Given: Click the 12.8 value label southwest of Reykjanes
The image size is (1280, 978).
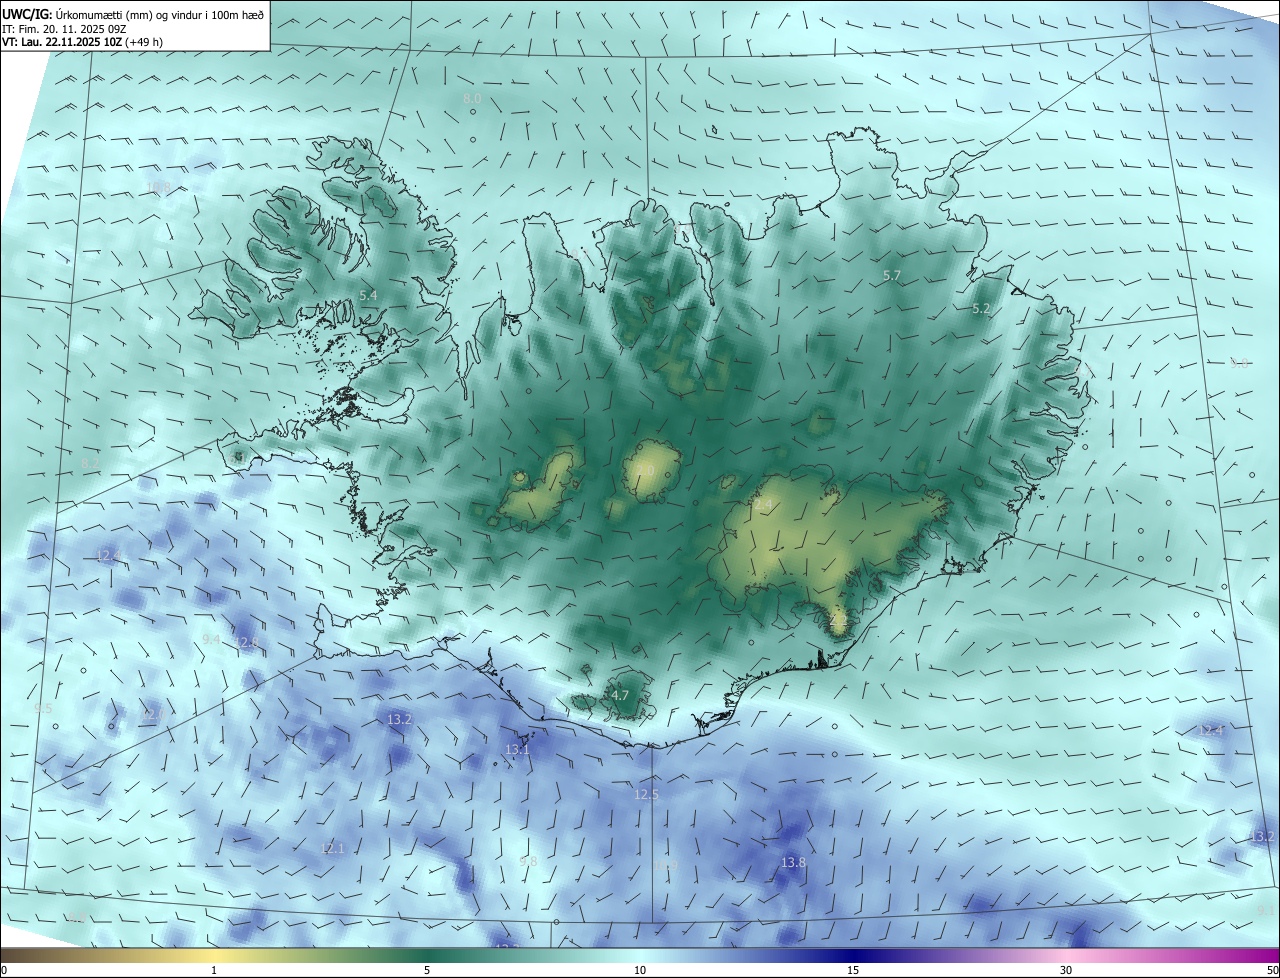Looking at the screenshot, I should click(x=246, y=641).
